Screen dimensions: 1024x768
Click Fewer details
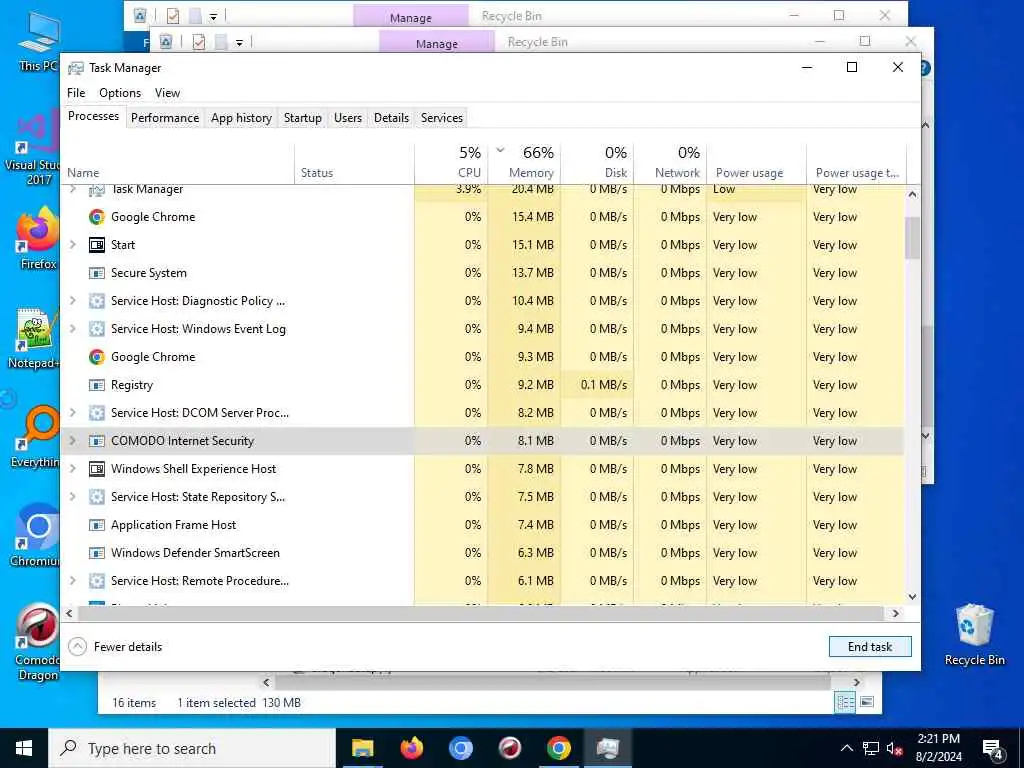coord(116,647)
